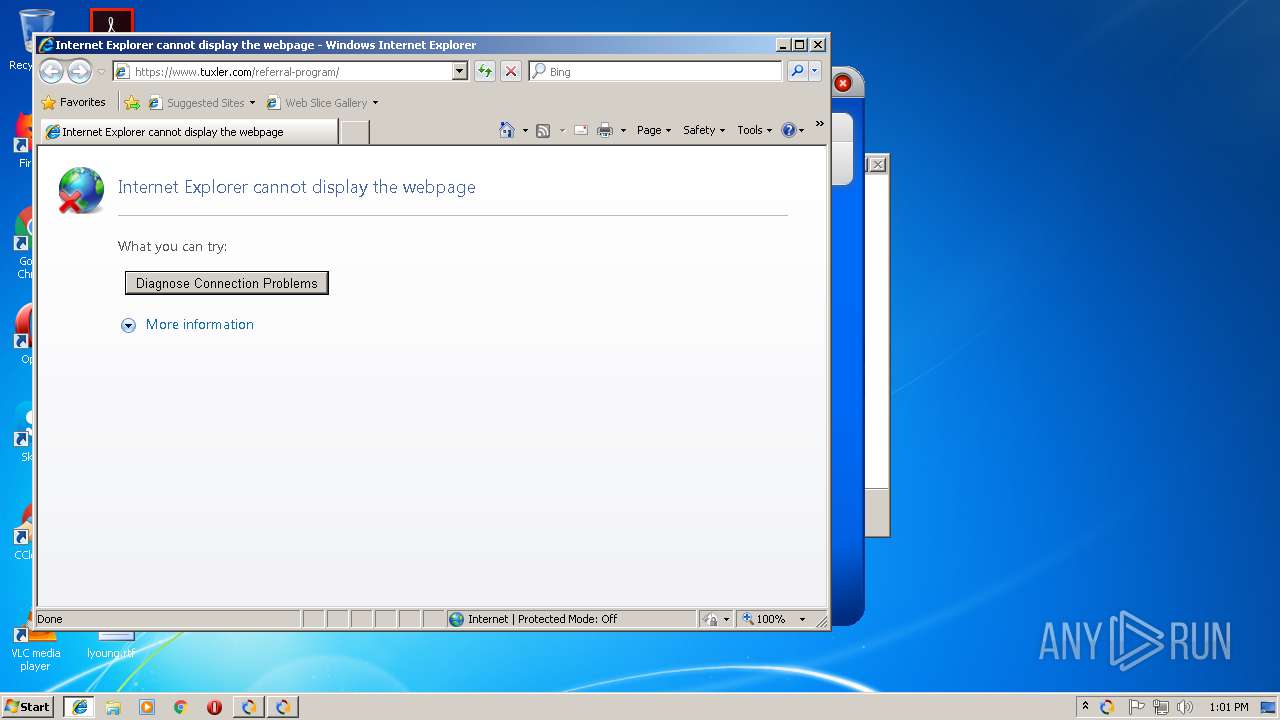1280x720 pixels.
Task: Expand the Home button dropdown arrow
Action: (525, 130)
